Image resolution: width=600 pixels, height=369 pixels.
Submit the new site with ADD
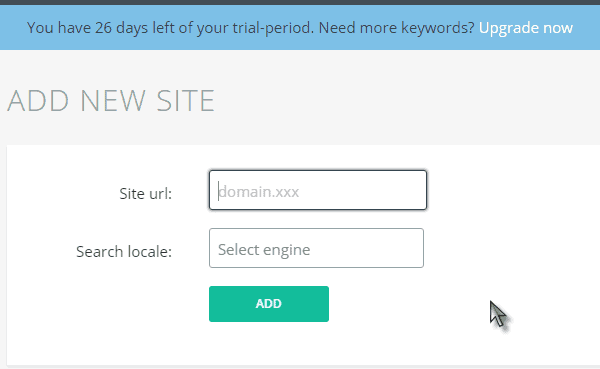(269, 304)
